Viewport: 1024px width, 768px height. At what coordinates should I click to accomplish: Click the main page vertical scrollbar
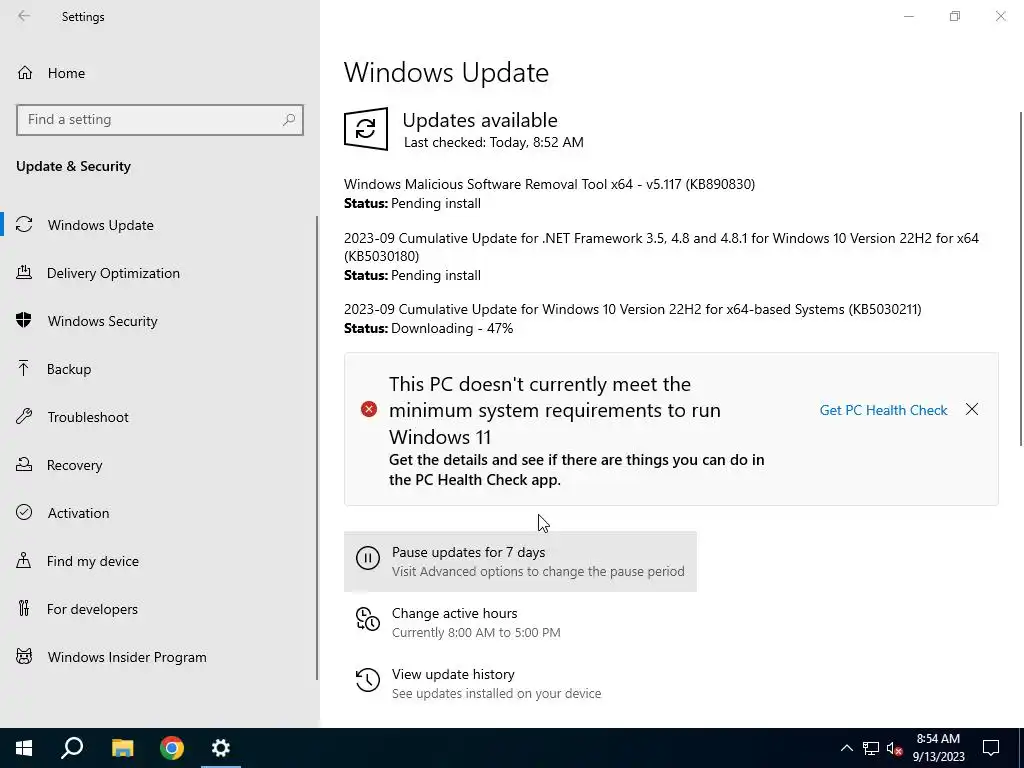(1021, 280)
